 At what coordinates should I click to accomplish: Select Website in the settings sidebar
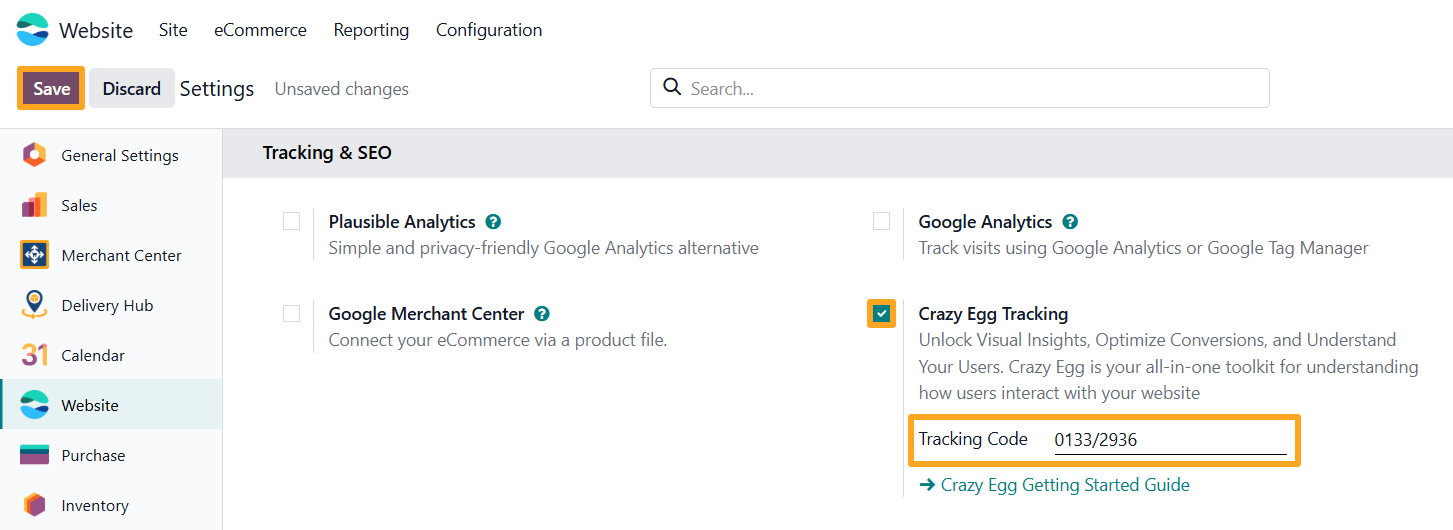tap(111, 405)
